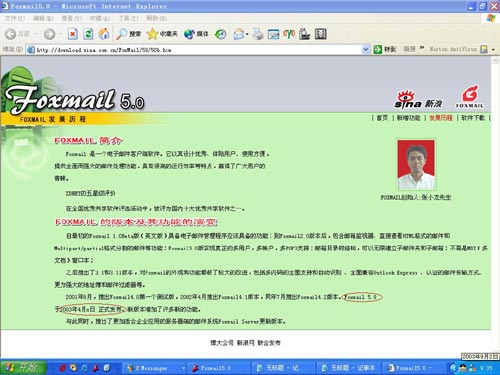Open the 2 Messenger taskbar group
This screenshot has width=500, height=375.
[x=154, y=368]
